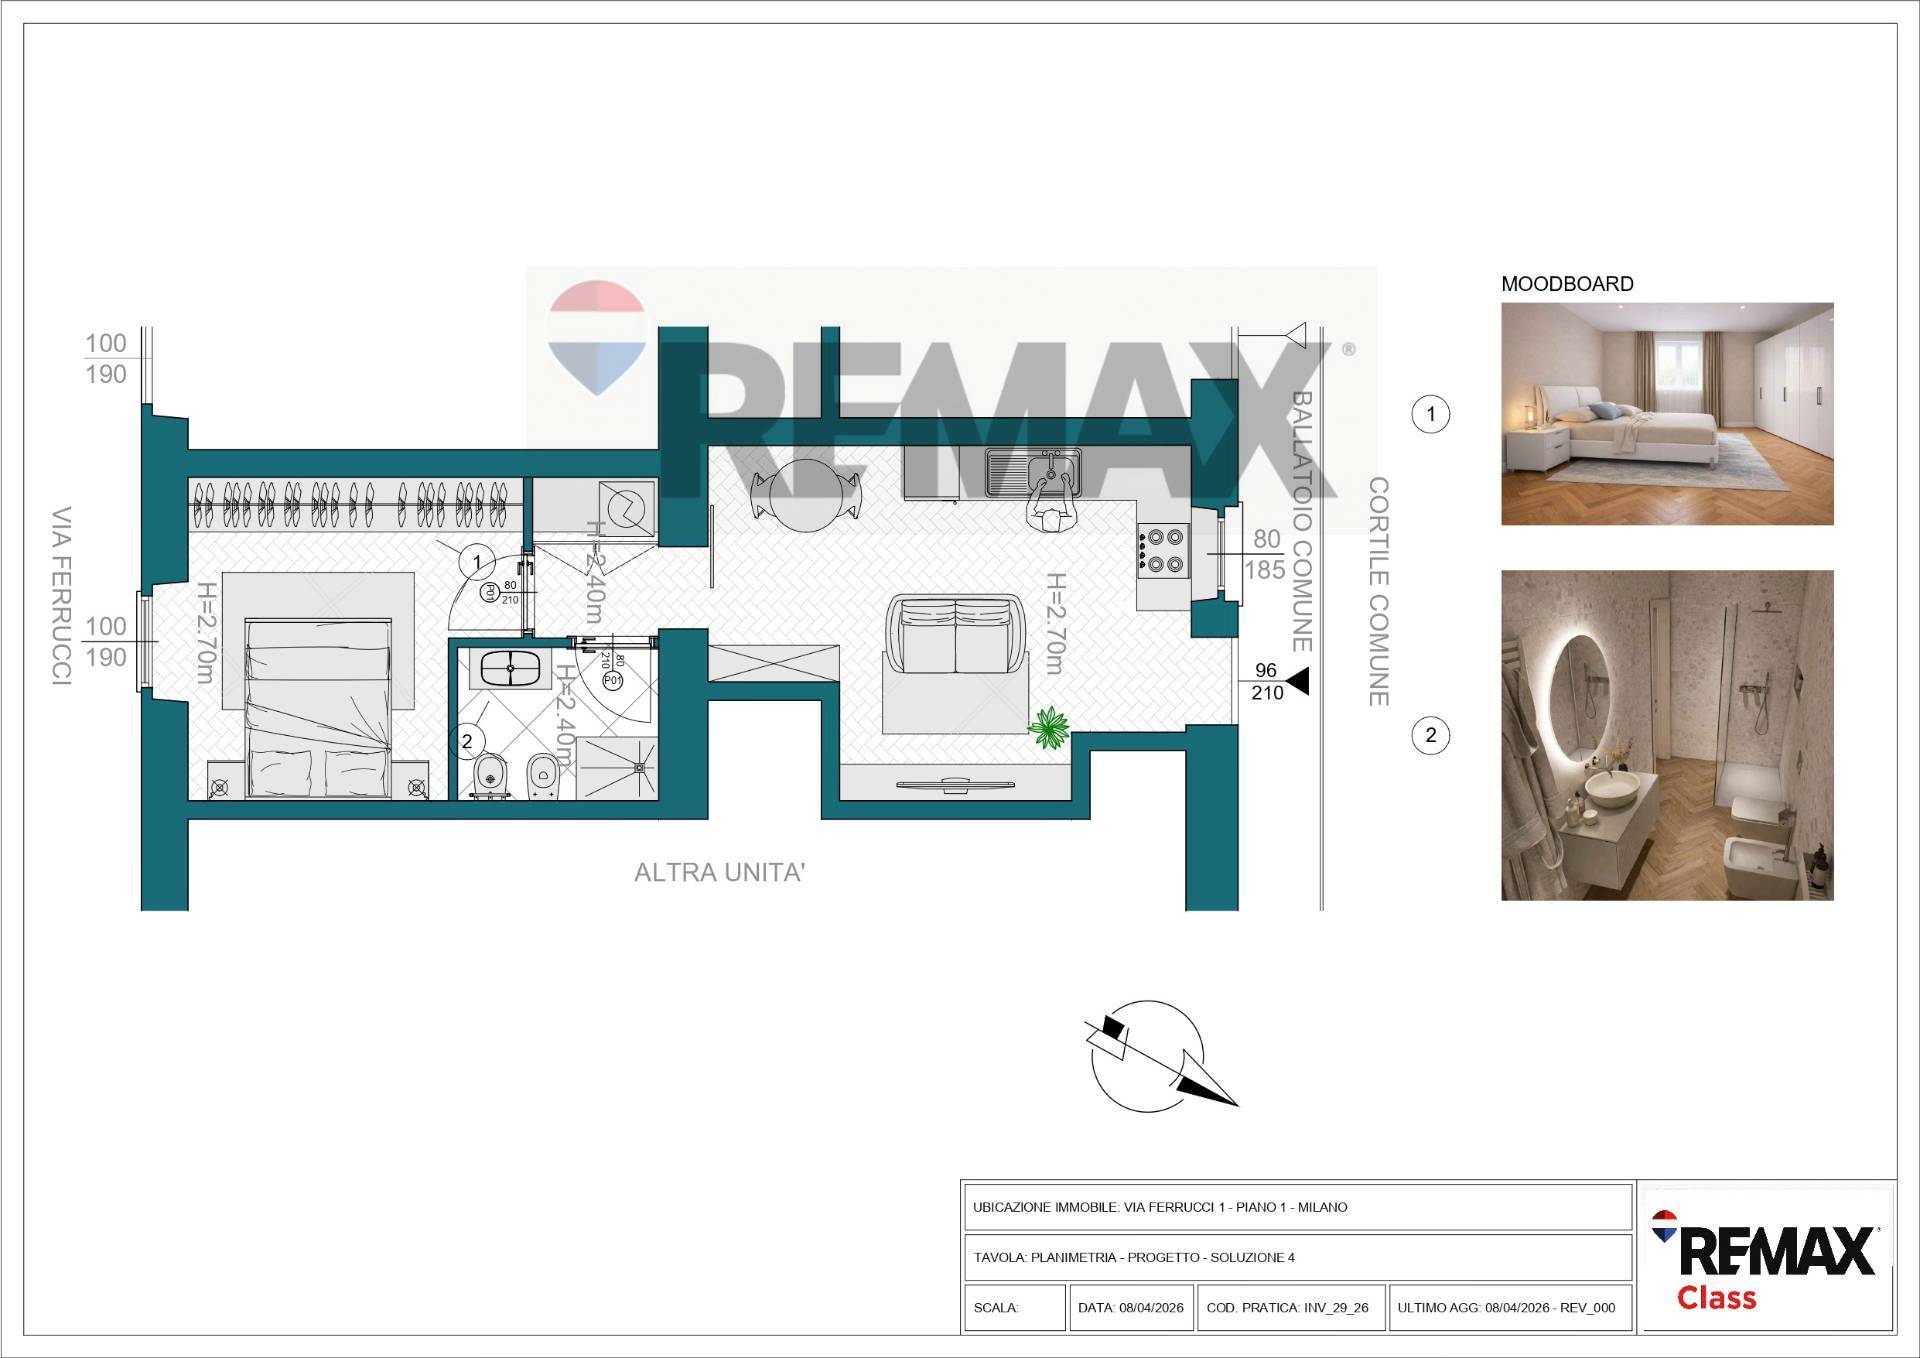
Task: Select the VIA FERRUCCI street label
Action: pos(62,596)
